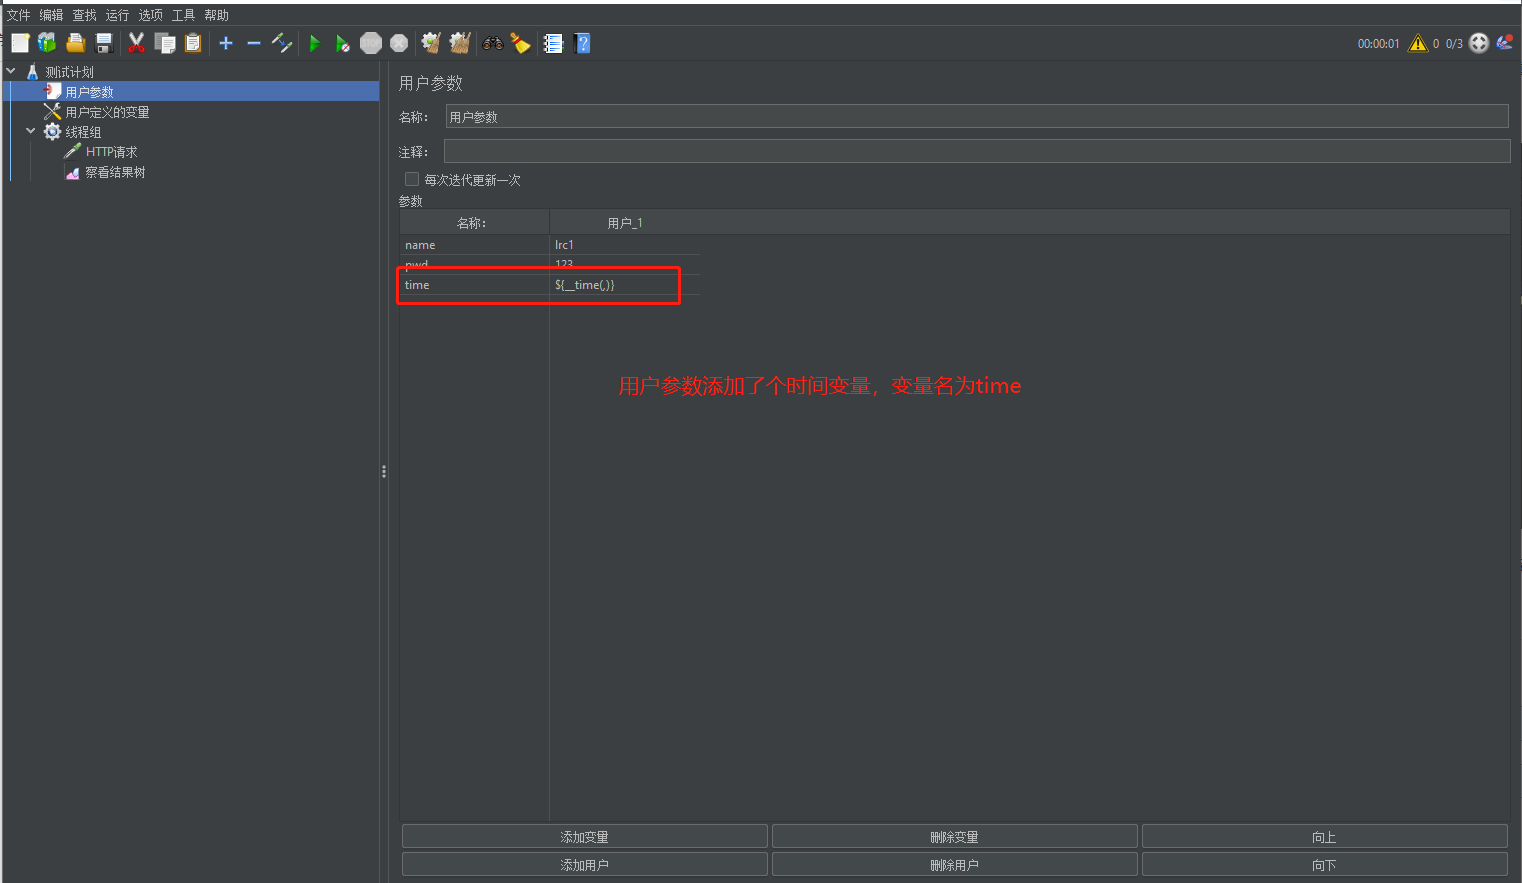Open the 文件 menu
The height and width of the screenshot is (883, 1522).
[x=19, y=15]
